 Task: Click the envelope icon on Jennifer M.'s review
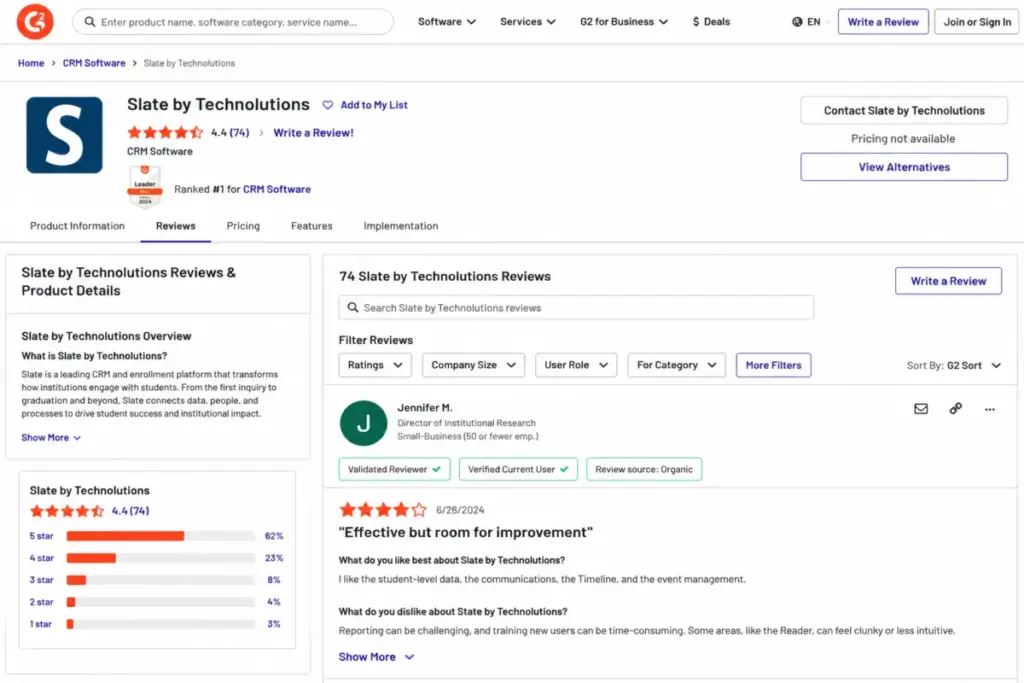click(x=921, y=409)
